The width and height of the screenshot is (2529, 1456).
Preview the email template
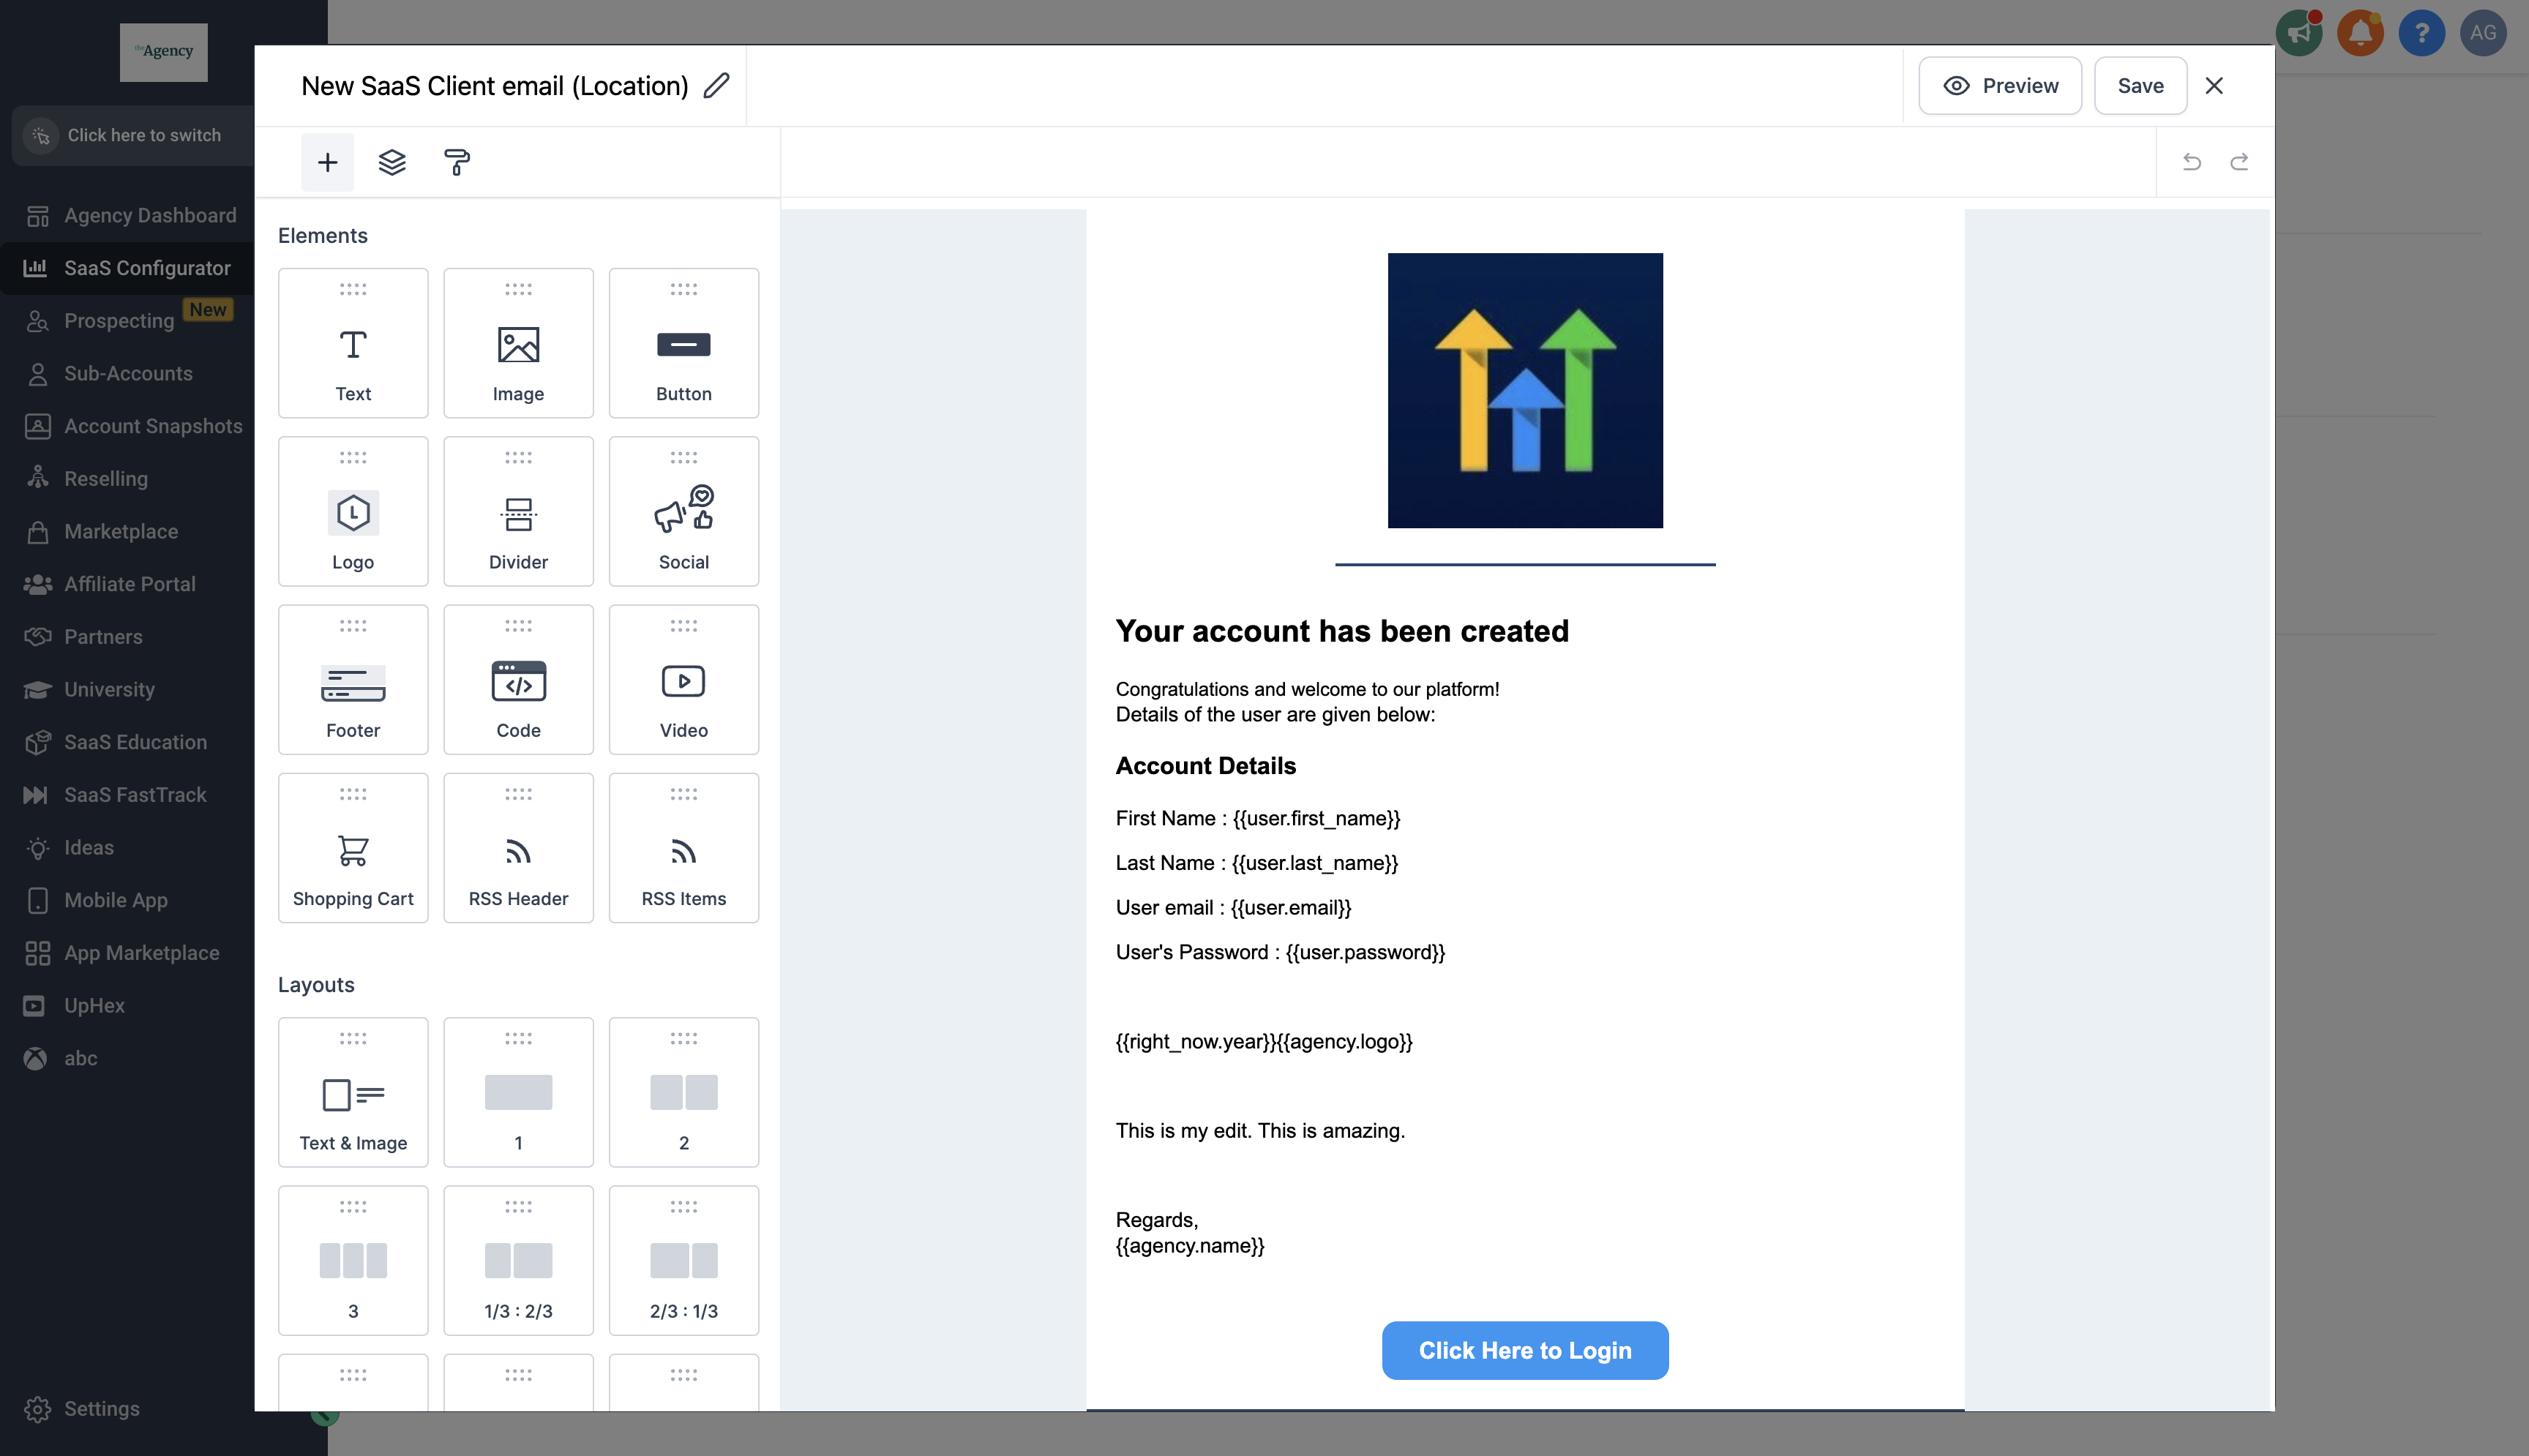[2000, 86]
